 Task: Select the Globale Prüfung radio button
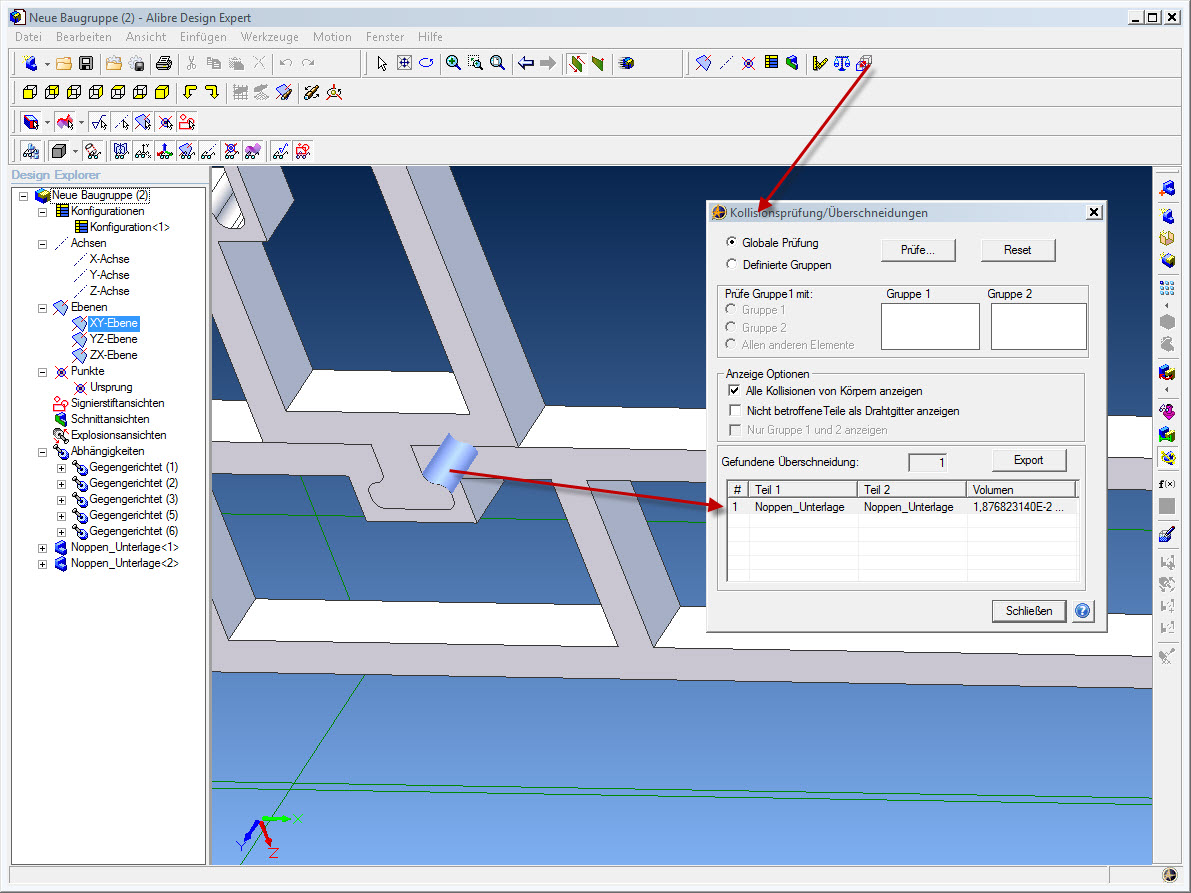click(731, 242)
